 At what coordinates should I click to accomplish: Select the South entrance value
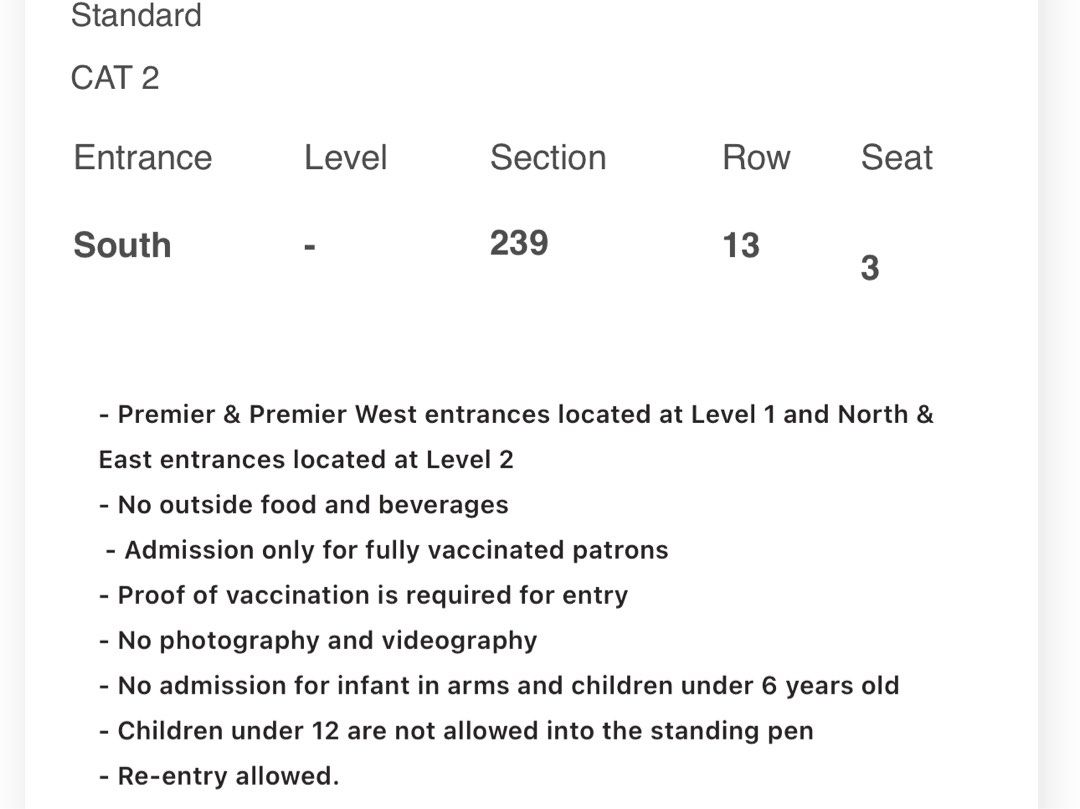122,245
